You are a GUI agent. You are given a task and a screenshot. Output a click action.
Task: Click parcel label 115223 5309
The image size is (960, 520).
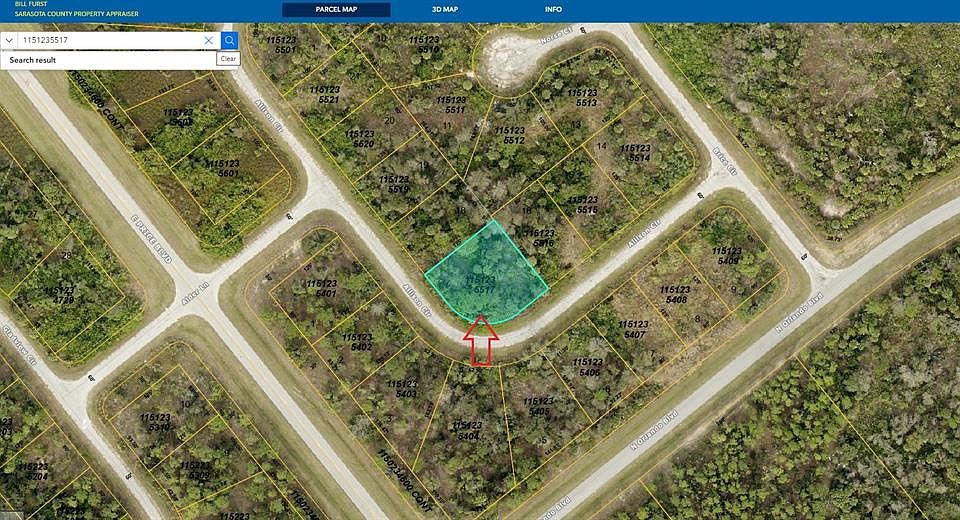click(x=195, y=470)
